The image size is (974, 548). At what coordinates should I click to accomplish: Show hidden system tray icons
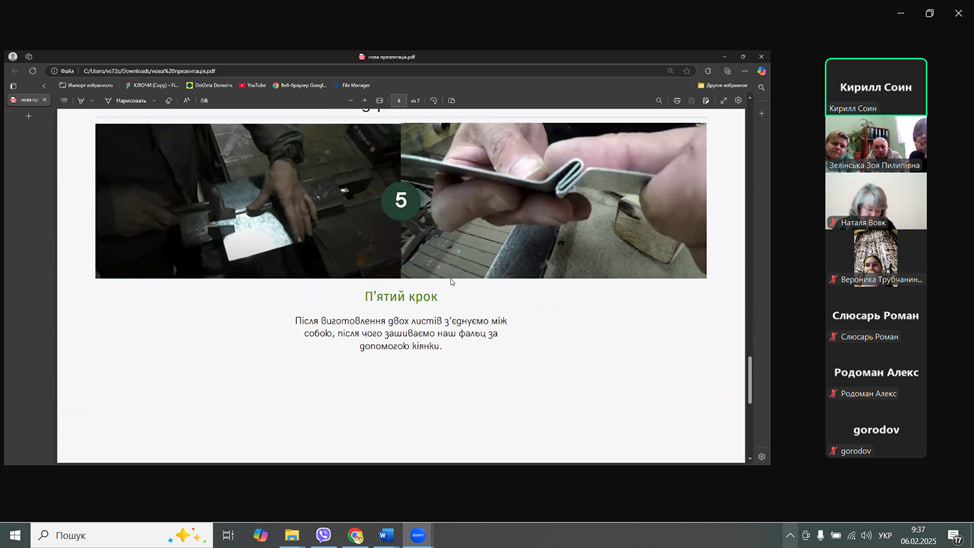click(790, 536)
